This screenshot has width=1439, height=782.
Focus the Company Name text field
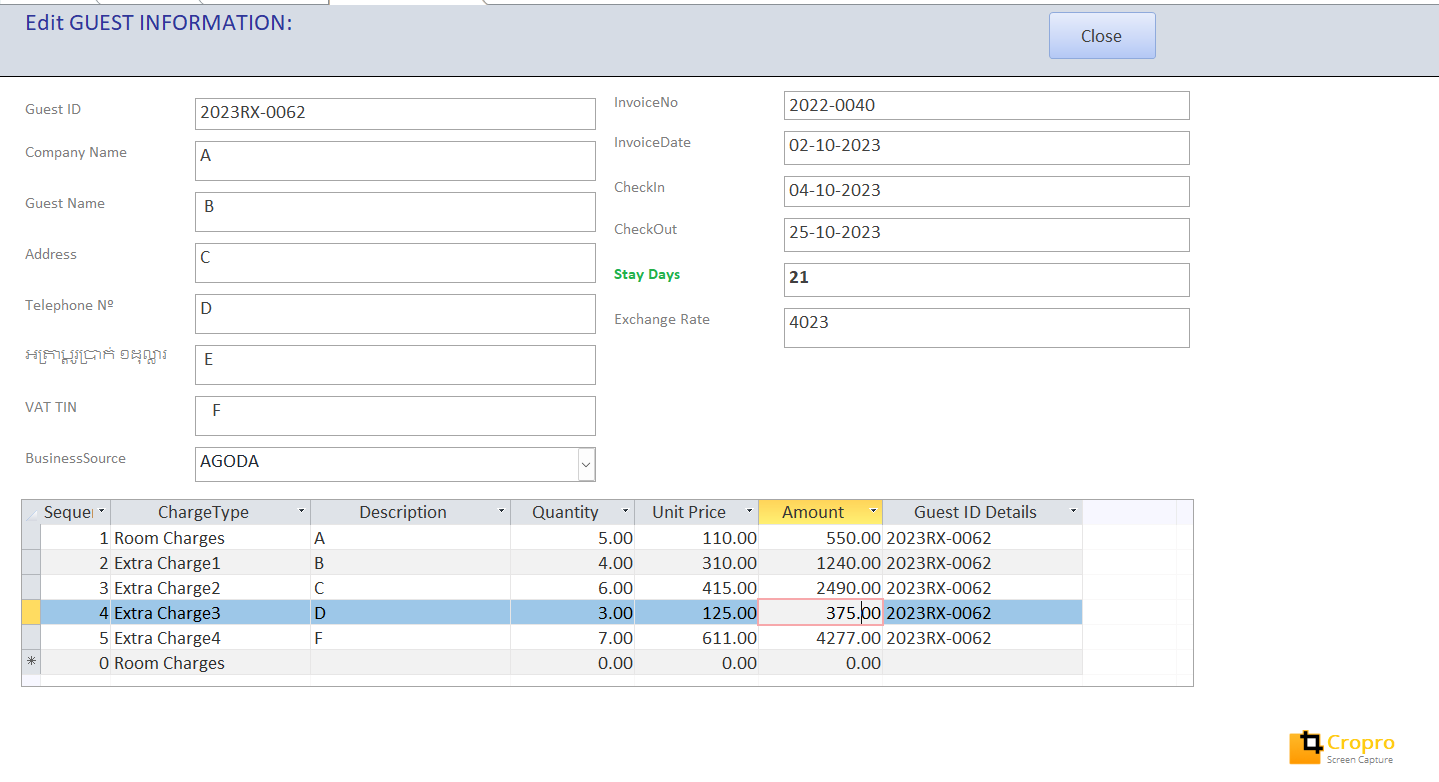[395, 160]
